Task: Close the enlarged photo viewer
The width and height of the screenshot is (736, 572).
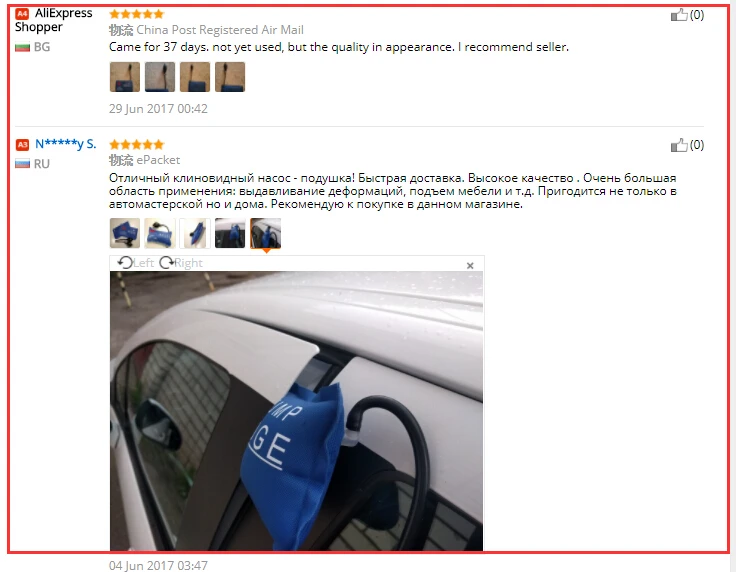Action: click(470, 266)
